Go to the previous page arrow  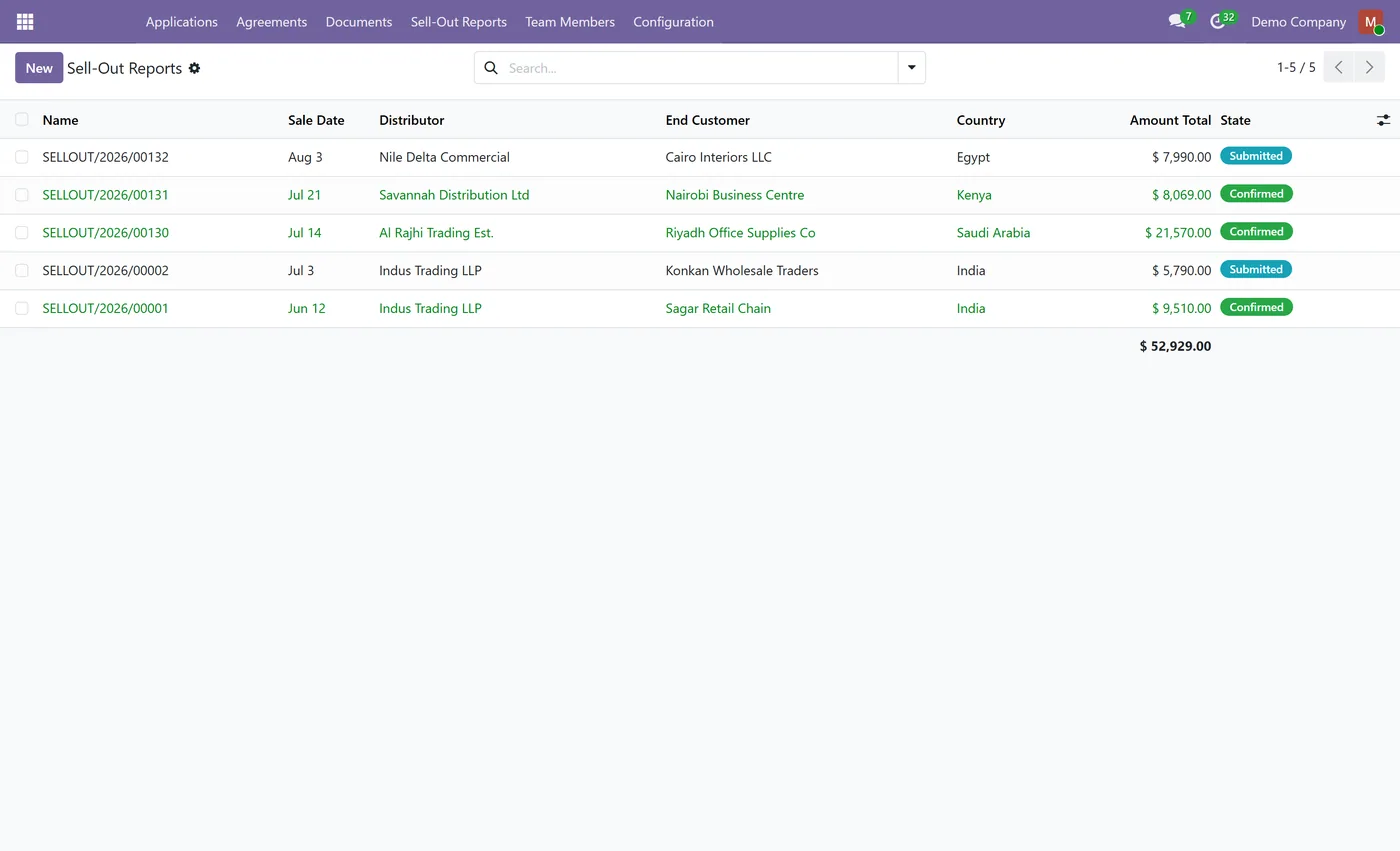[1339, 68]
